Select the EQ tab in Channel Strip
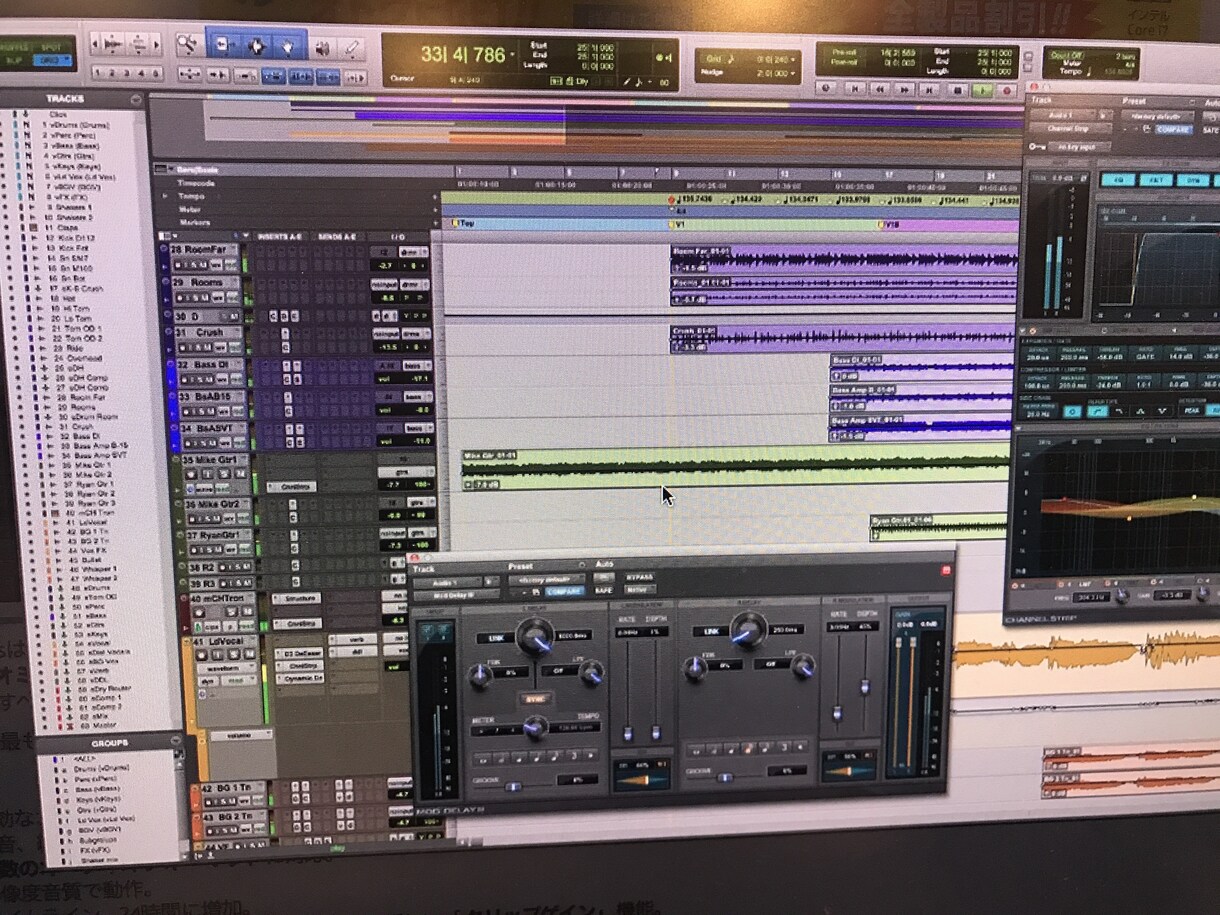This screenshot has height=915, width=1220. pyautogui.click(x=1120, y=180)
